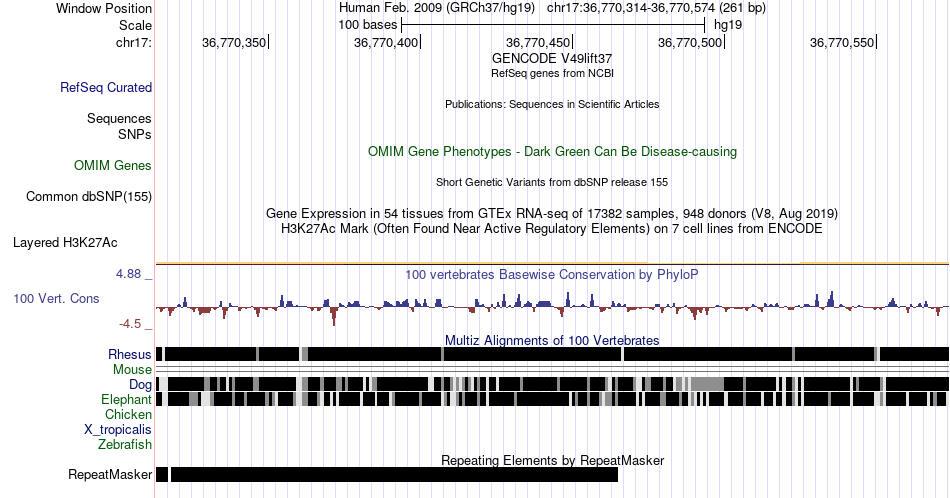Click Repeating Elements by RepeatMasker title

(552, 460)
